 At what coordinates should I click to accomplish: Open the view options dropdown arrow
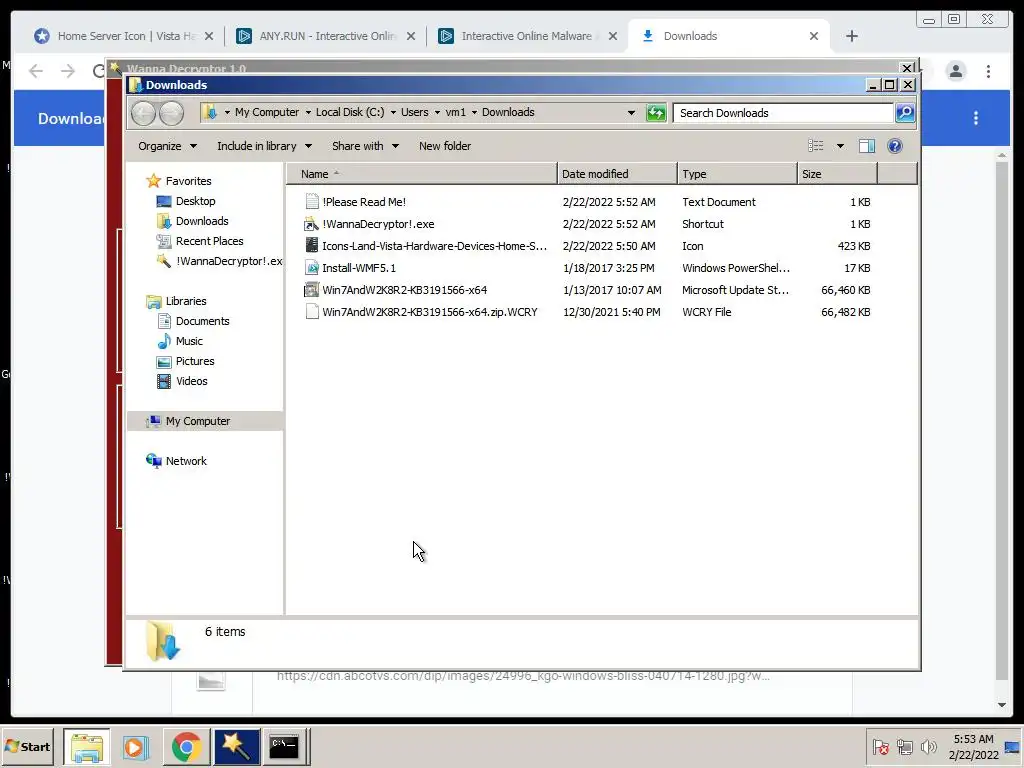pos(840,146)
